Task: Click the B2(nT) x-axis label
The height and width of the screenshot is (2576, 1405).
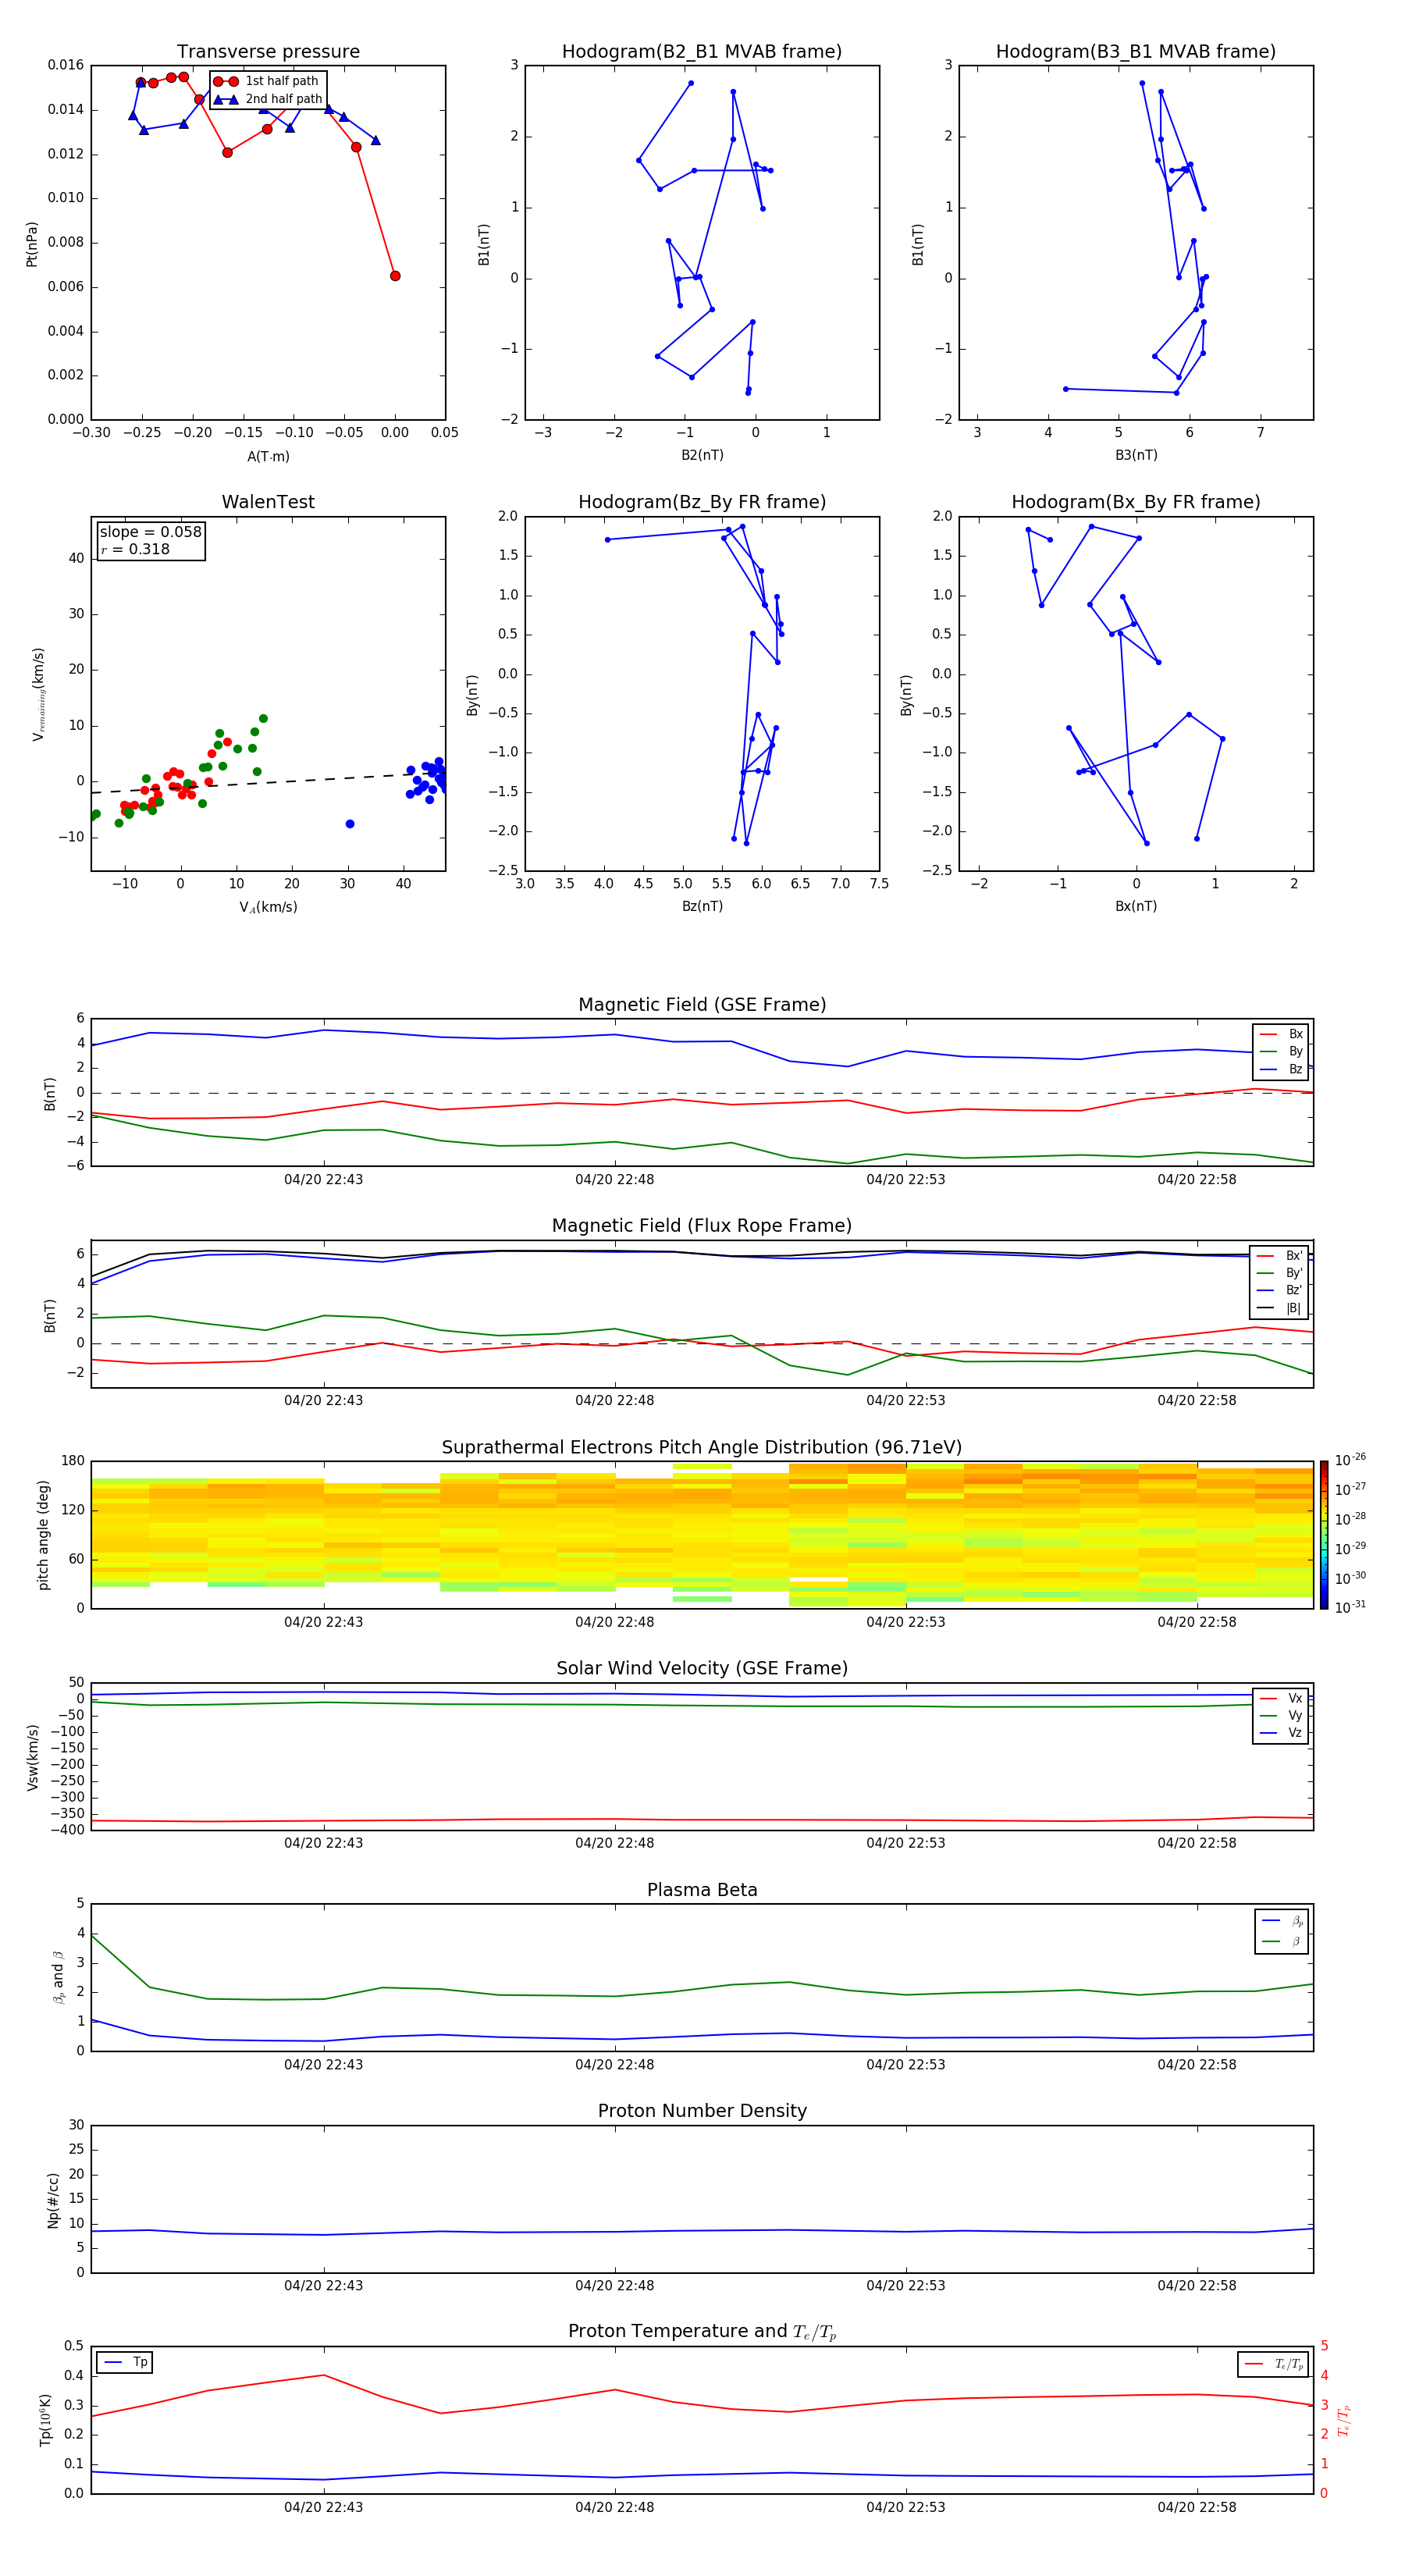Action: (x=702, y=455)
